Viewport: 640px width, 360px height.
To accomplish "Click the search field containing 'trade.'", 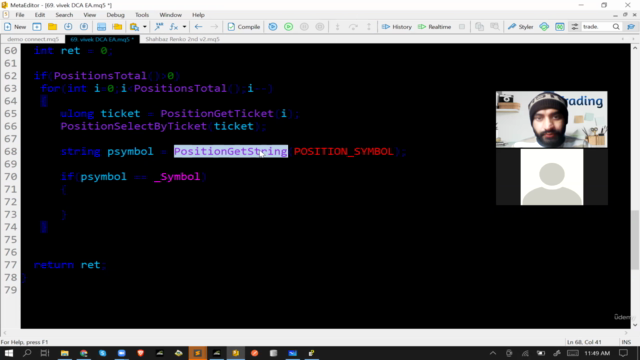I will coord(596,27).
